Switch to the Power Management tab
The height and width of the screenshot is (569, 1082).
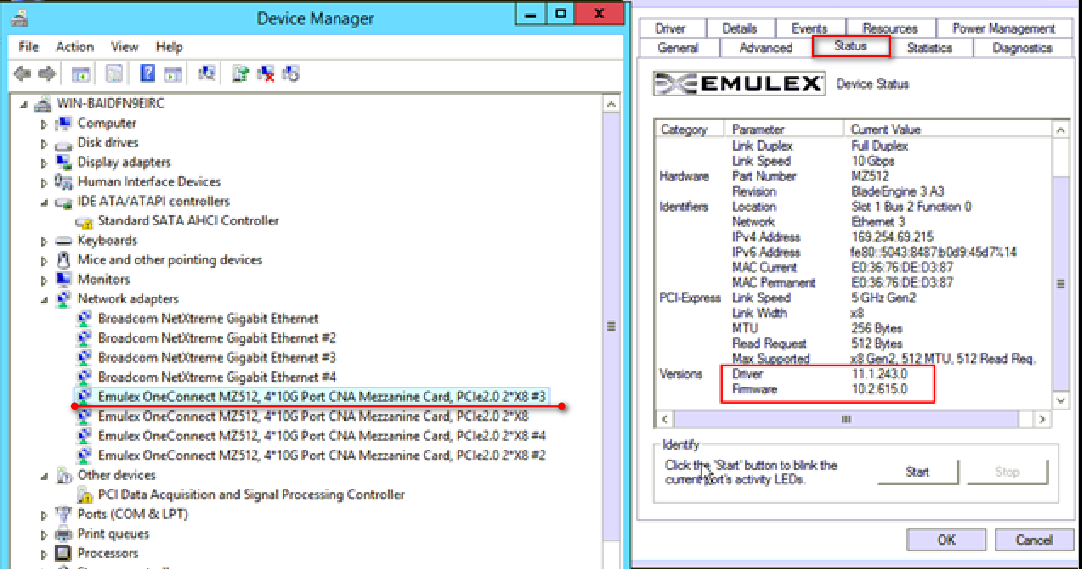pos(1003,28)
